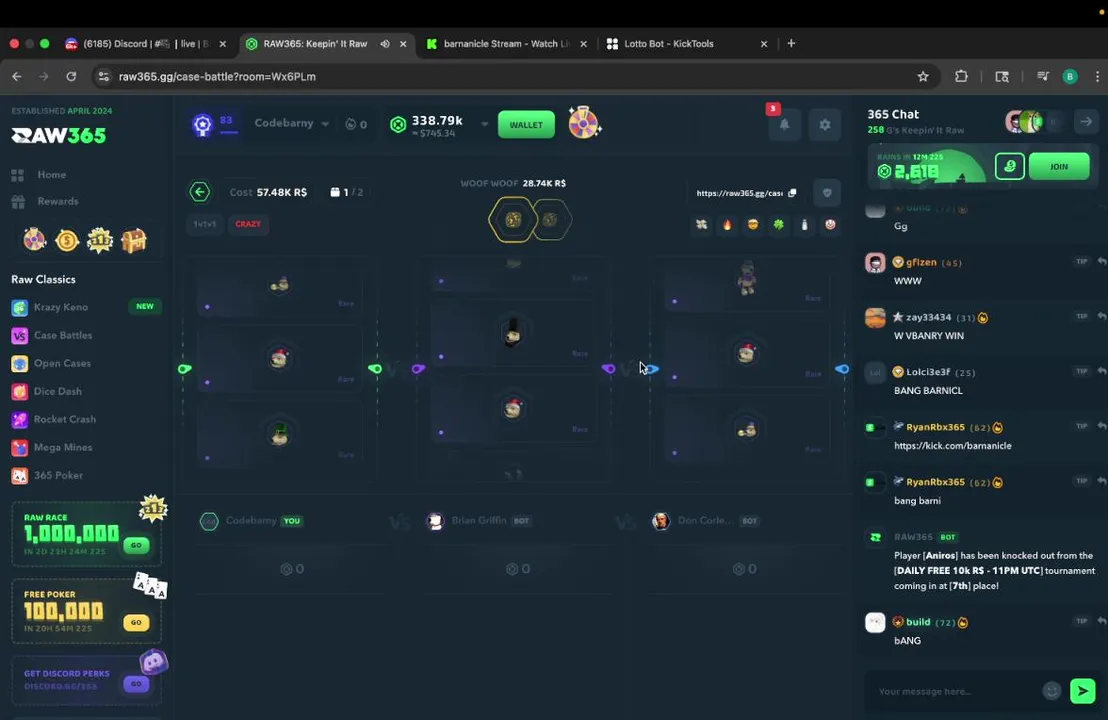Click GO on Get Discord Perks banner
Screen dimensions: 1108x720
(136, 683)
